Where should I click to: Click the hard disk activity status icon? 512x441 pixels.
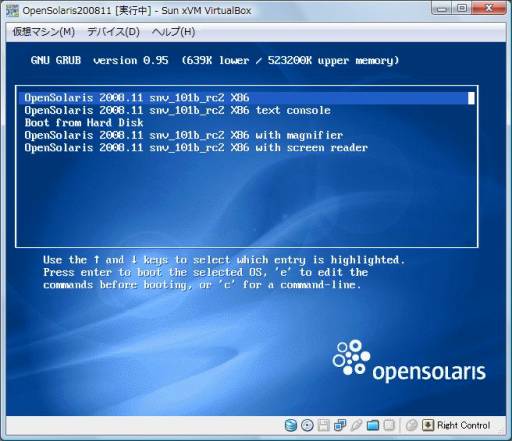291,425
